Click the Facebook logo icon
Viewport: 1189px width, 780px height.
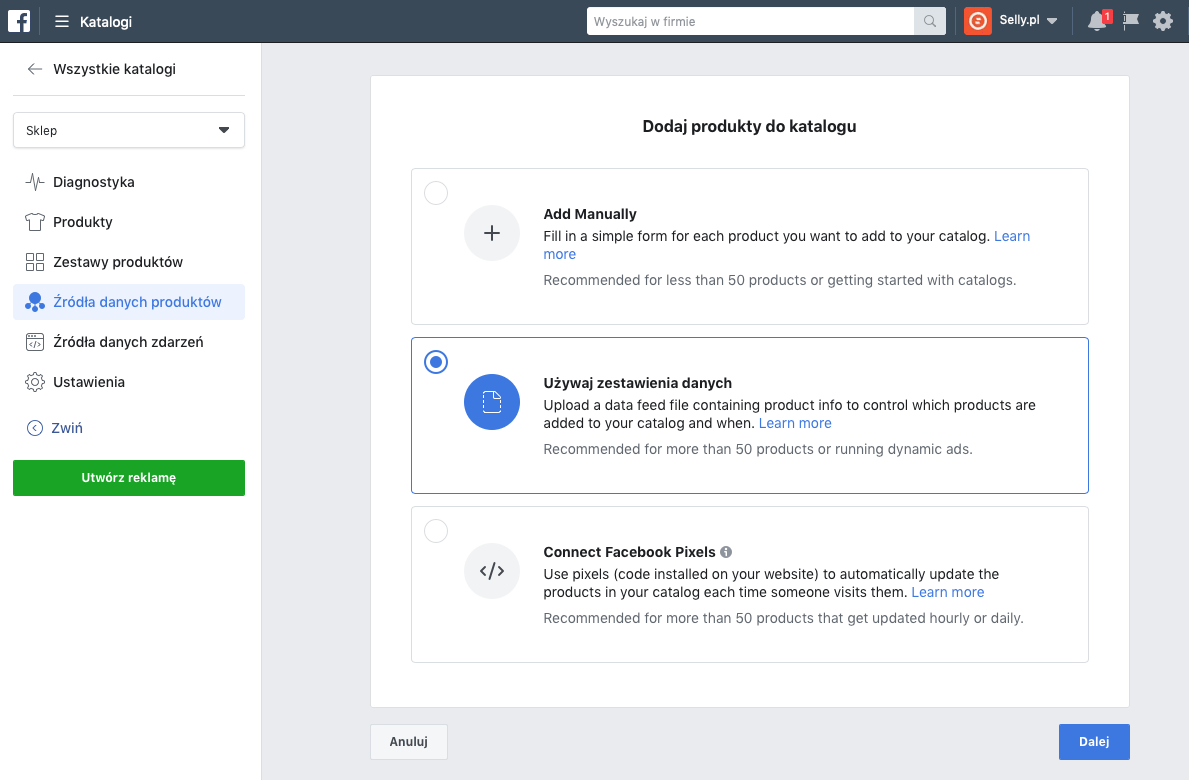pos(19,21)
